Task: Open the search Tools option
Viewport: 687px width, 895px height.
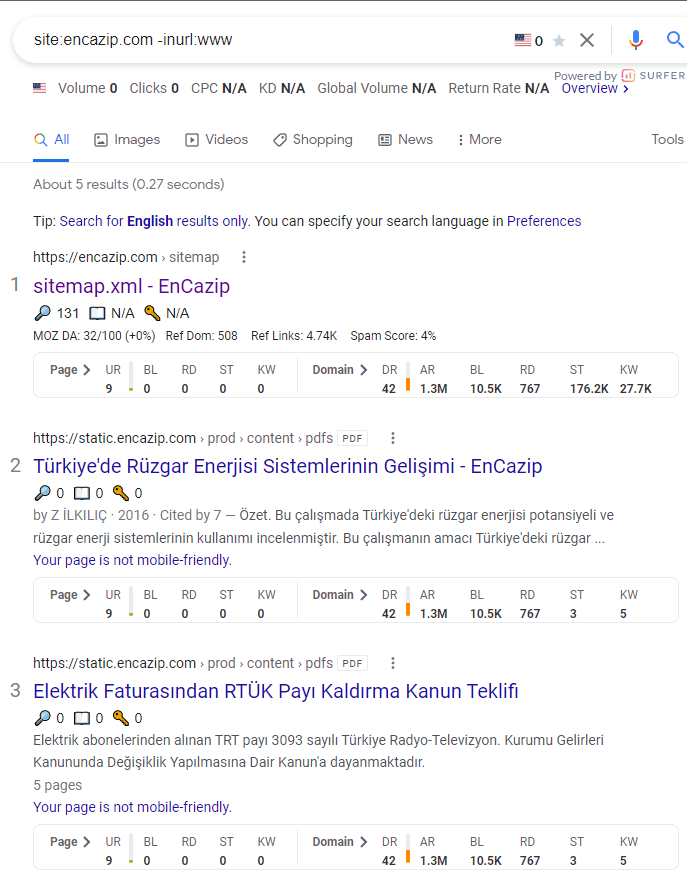Action: point(668,139)
